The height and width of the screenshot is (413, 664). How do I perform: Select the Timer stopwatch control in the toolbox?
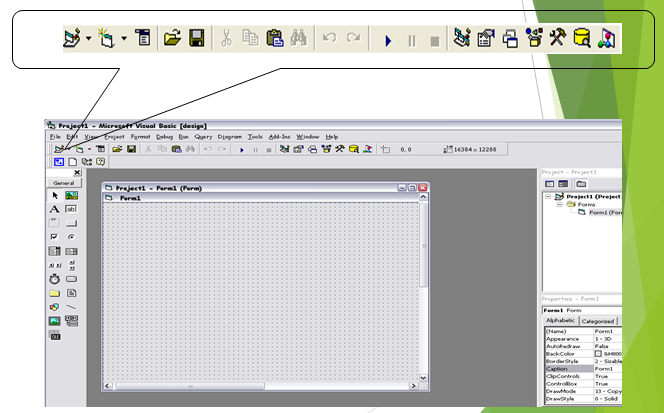55,279
